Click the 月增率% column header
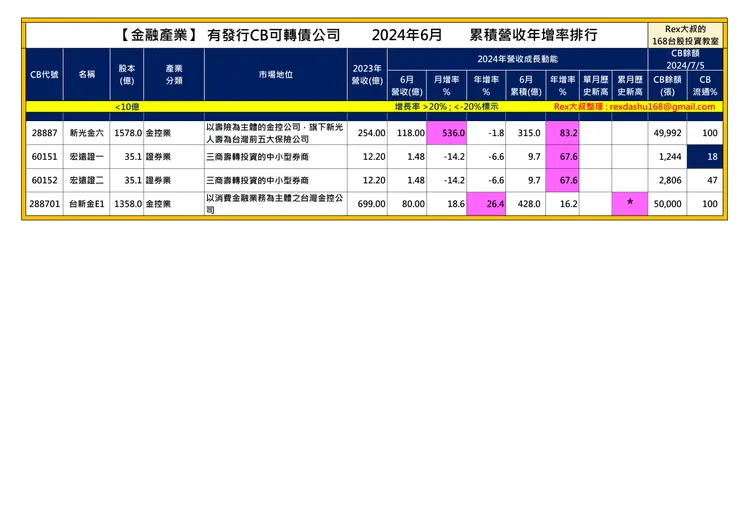The image size is (740, 523). pos(446,85)
